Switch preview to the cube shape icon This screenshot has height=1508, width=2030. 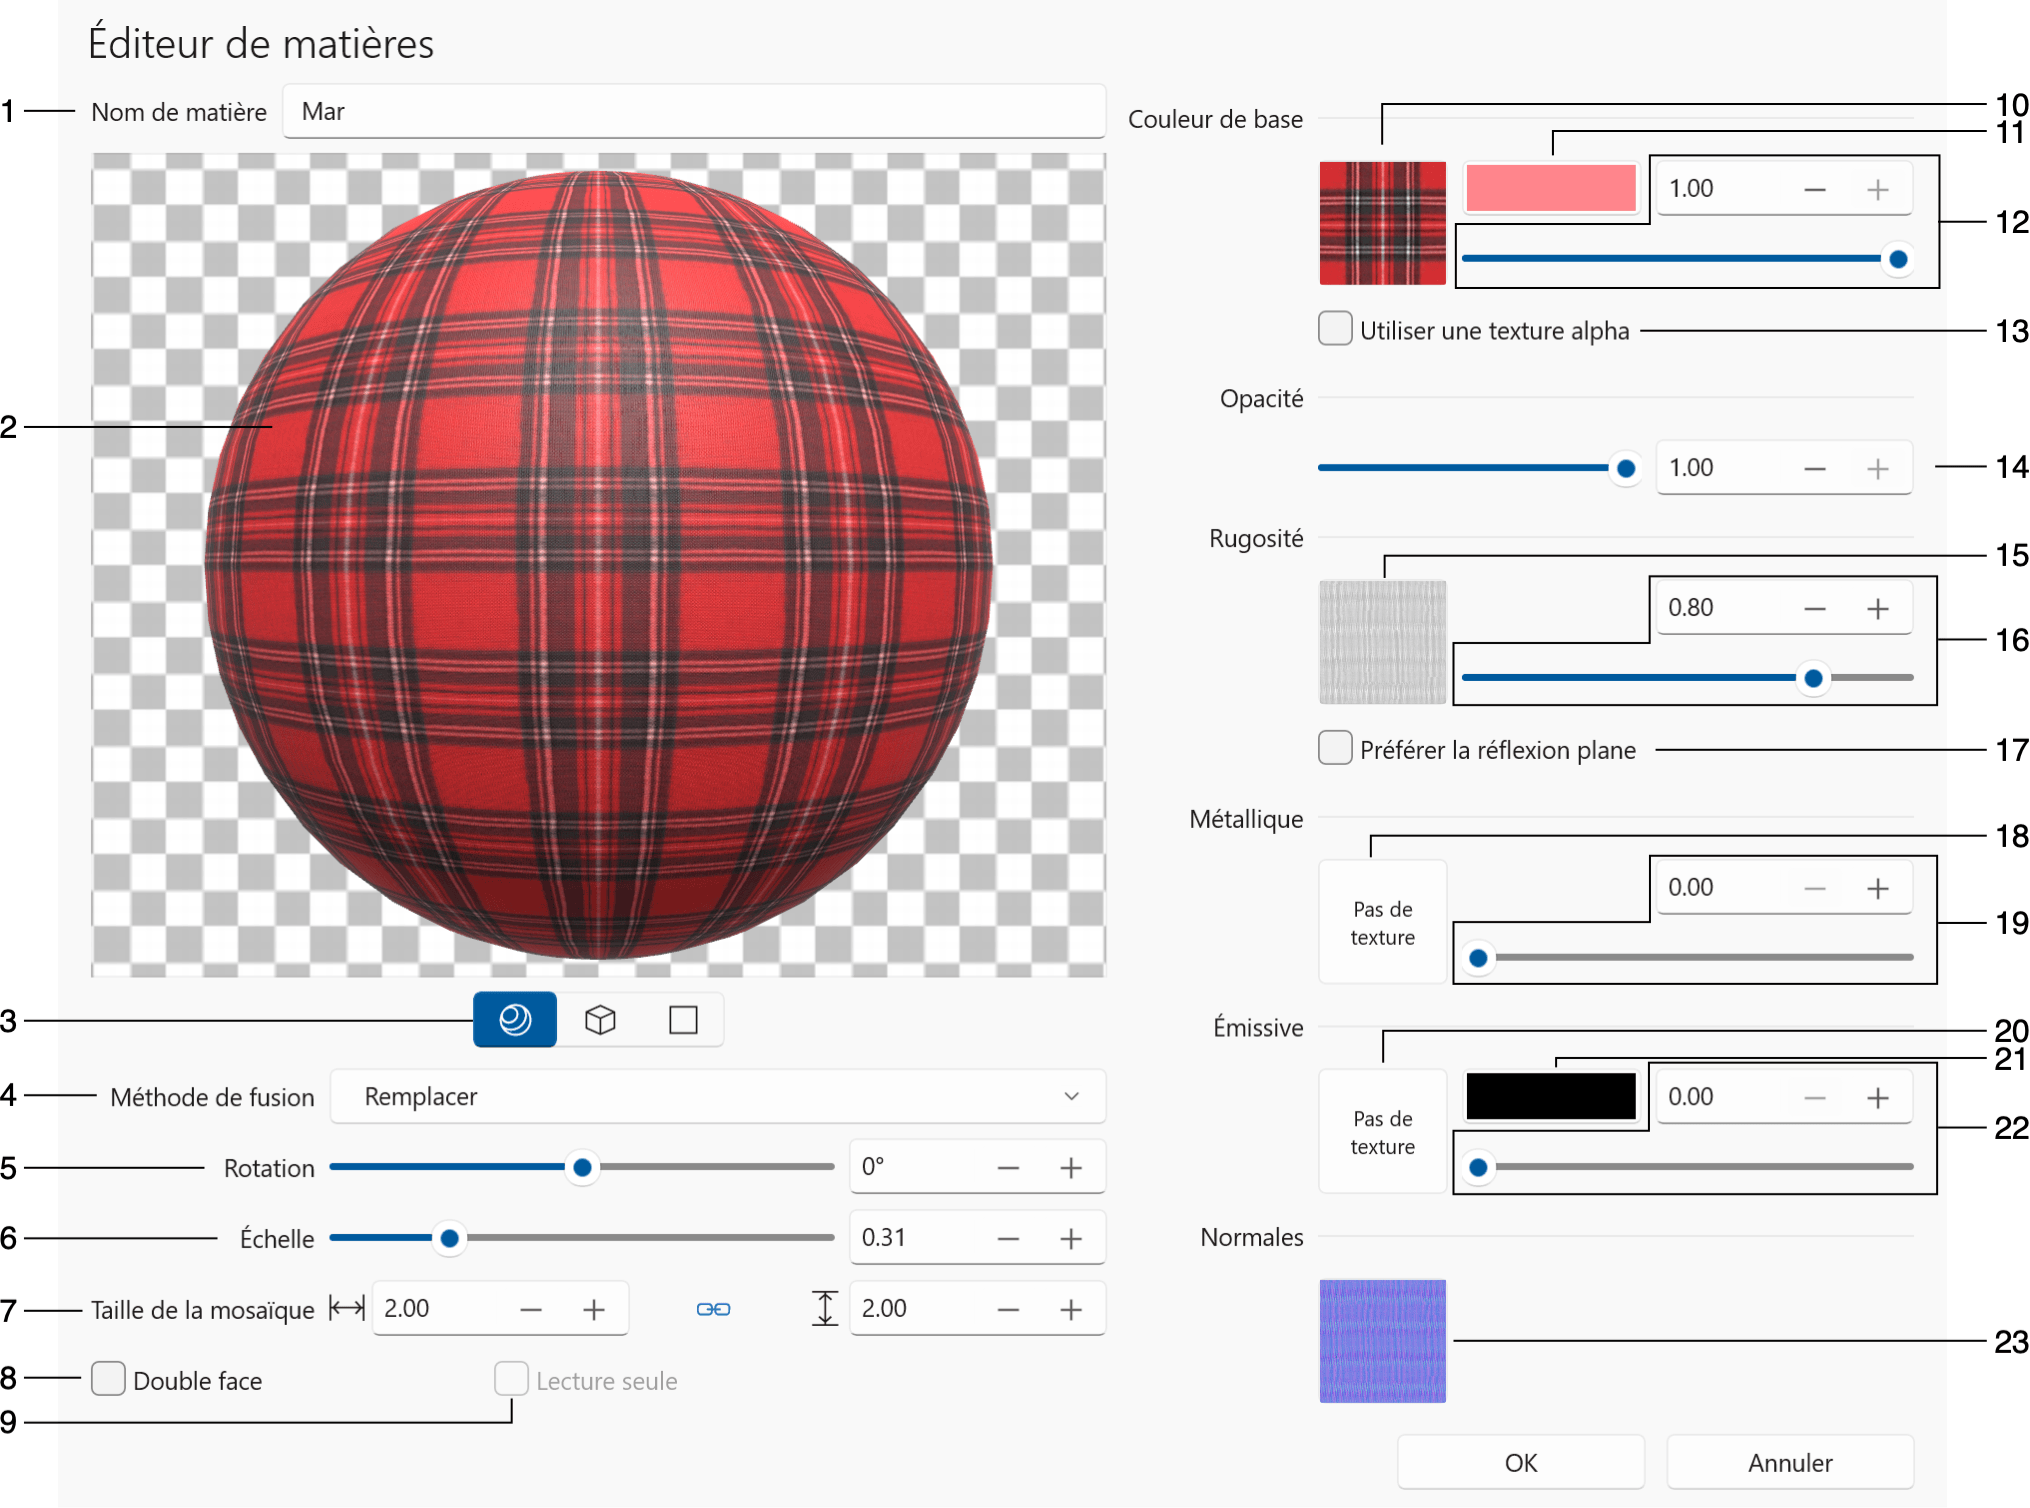[x=599, y=1020]
